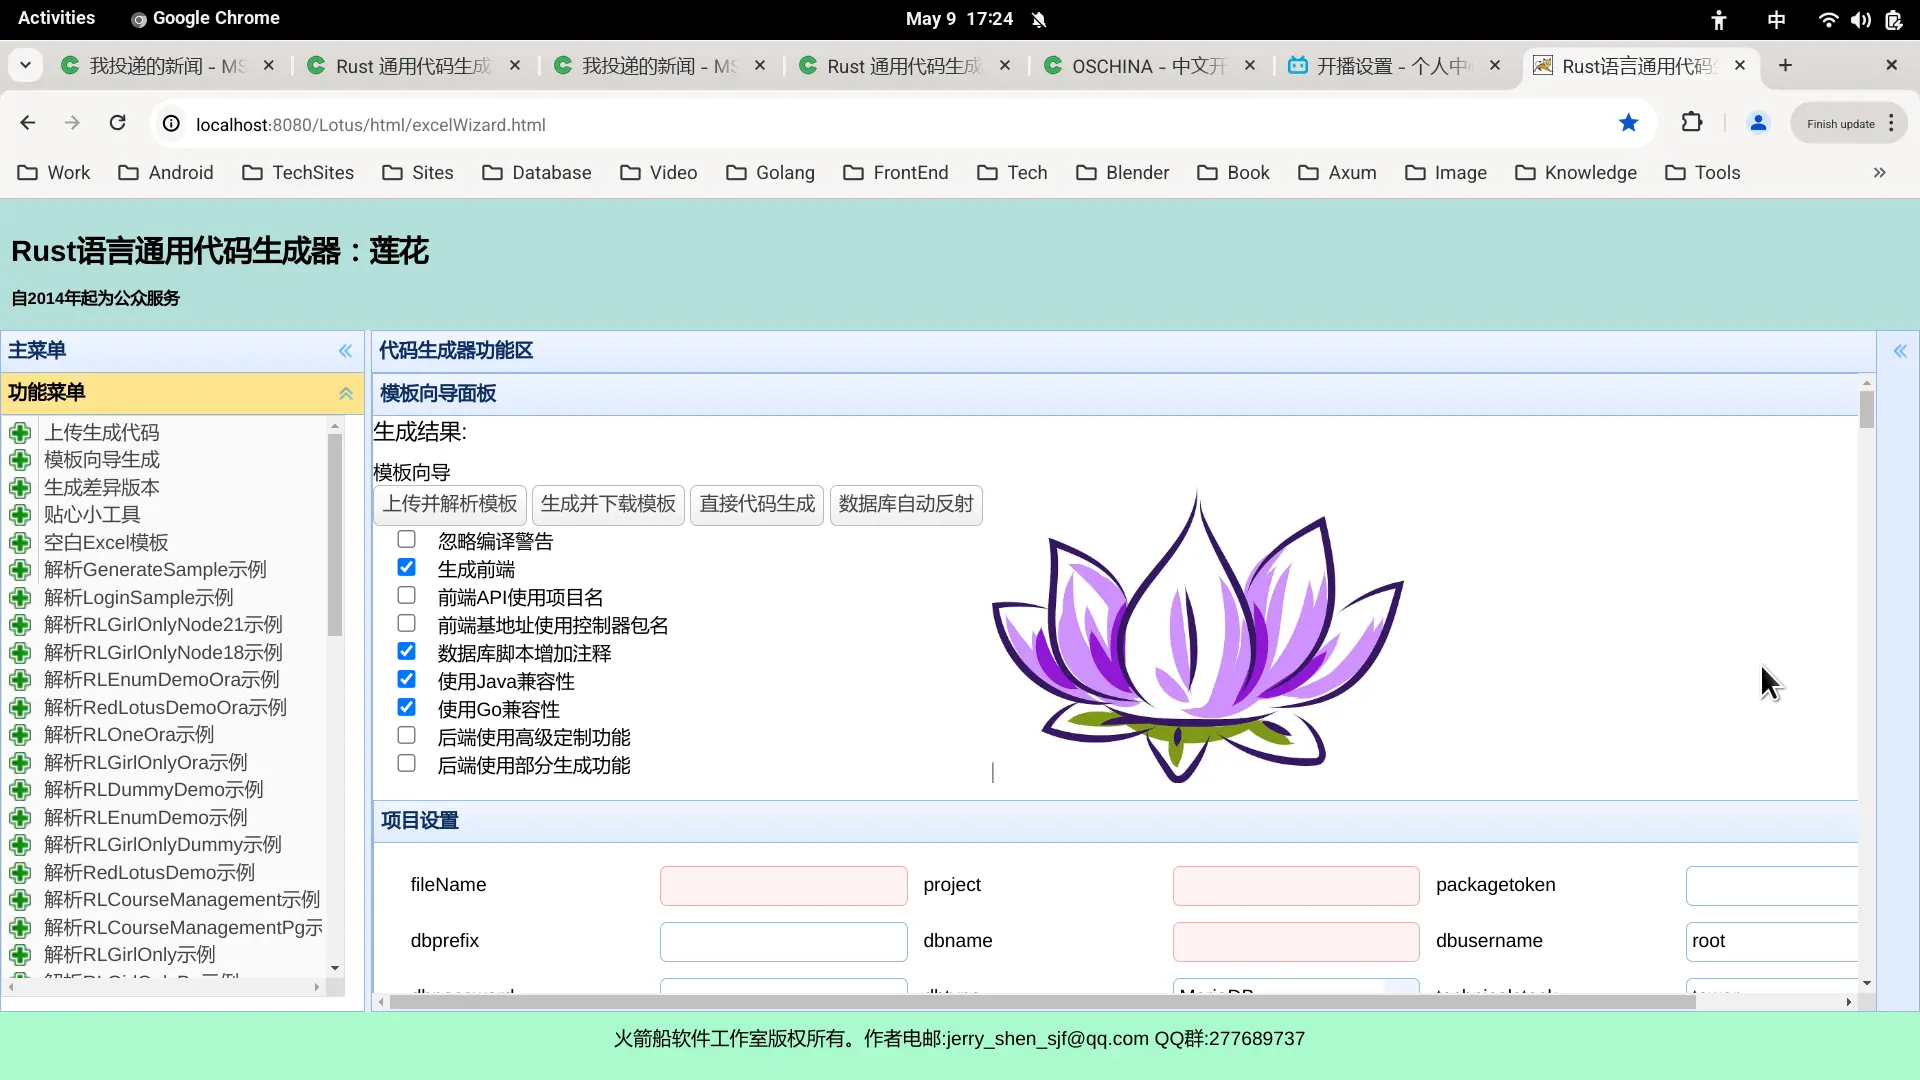Disable the 使用Java兼容性 checkbox
The image size is (1920, 1080).
pos(406,679)
